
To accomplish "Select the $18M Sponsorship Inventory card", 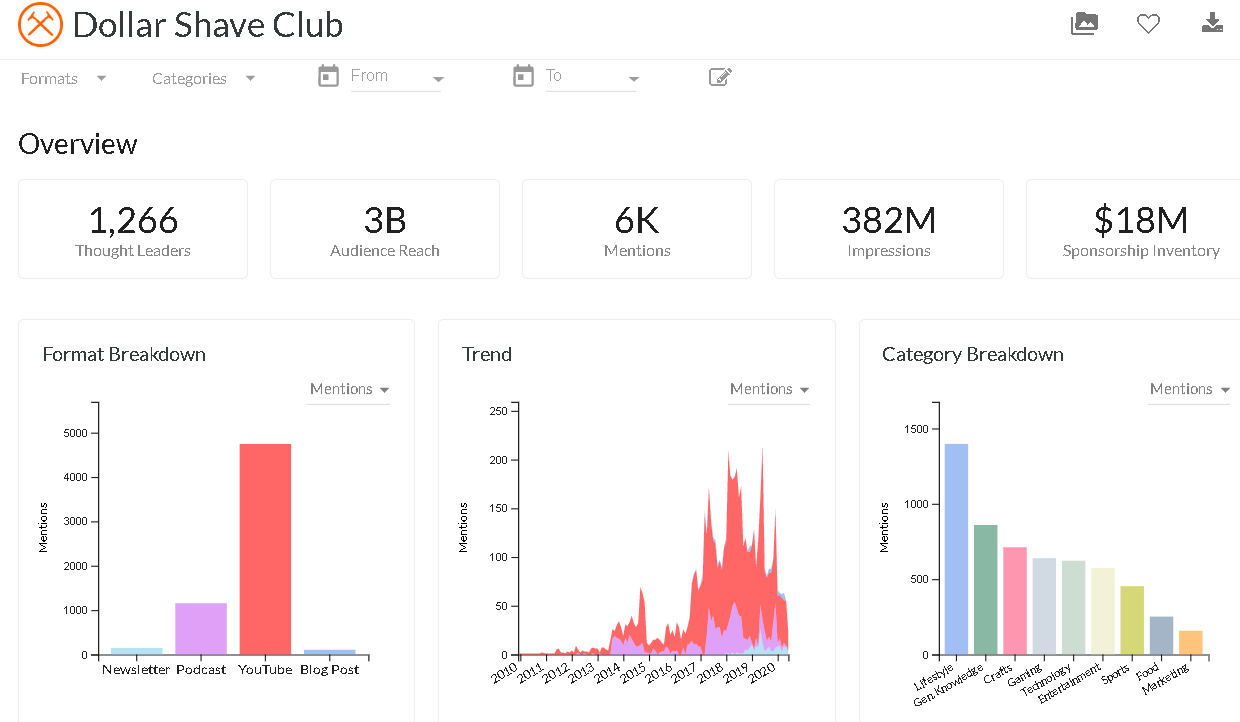I will [x=1133, y=229].
